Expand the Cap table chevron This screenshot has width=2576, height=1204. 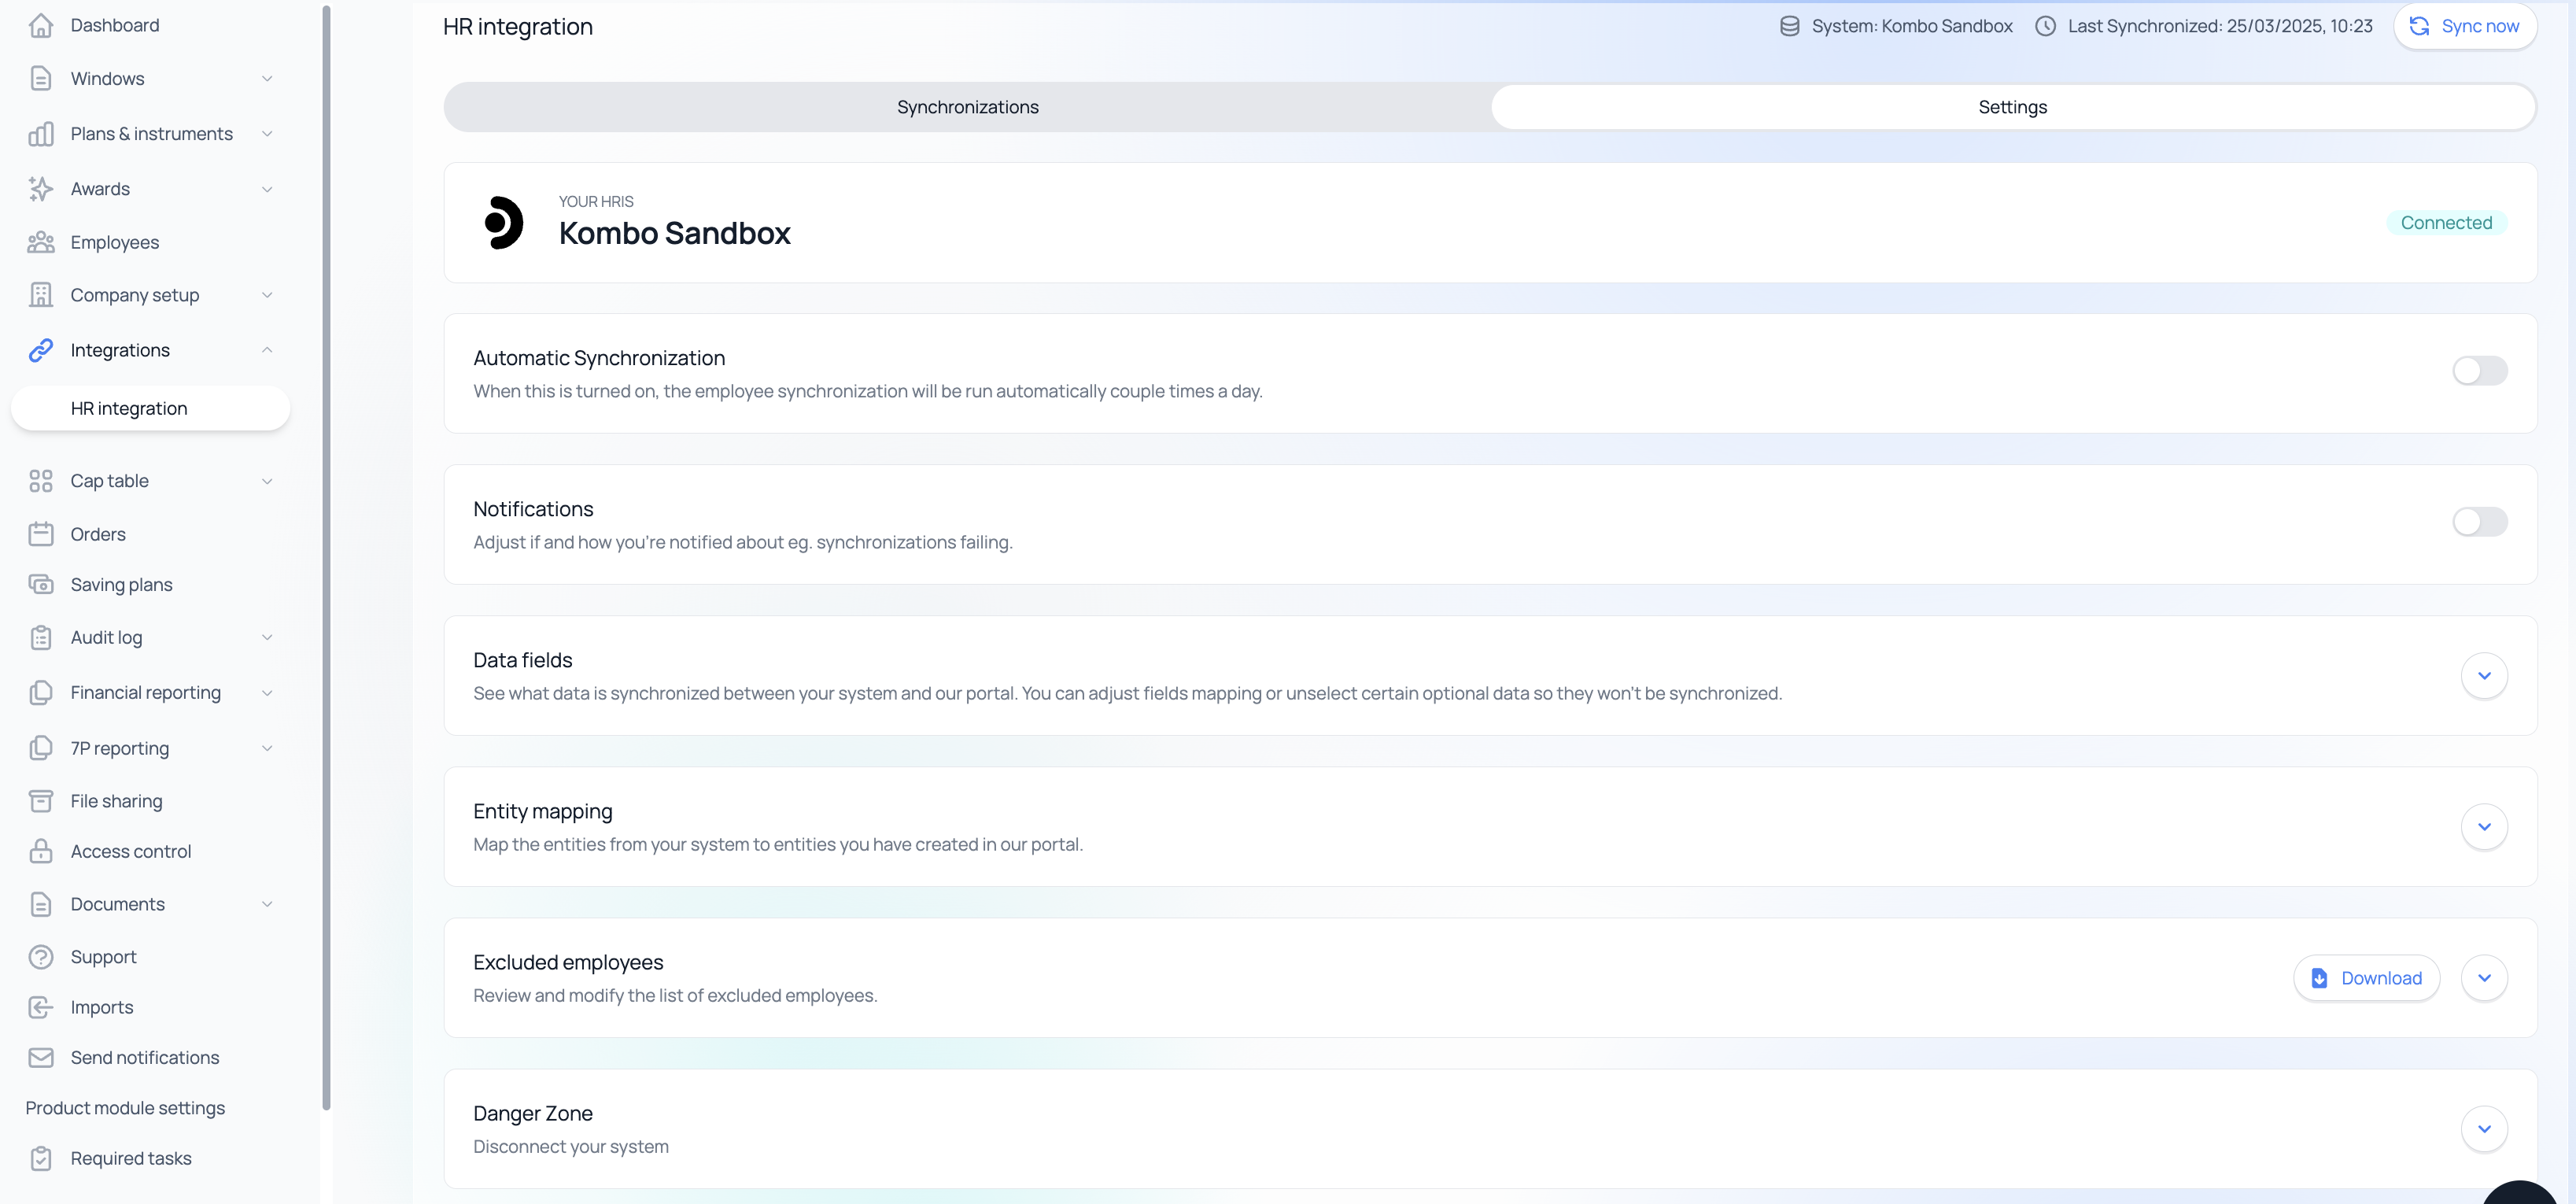coord(267,481)
